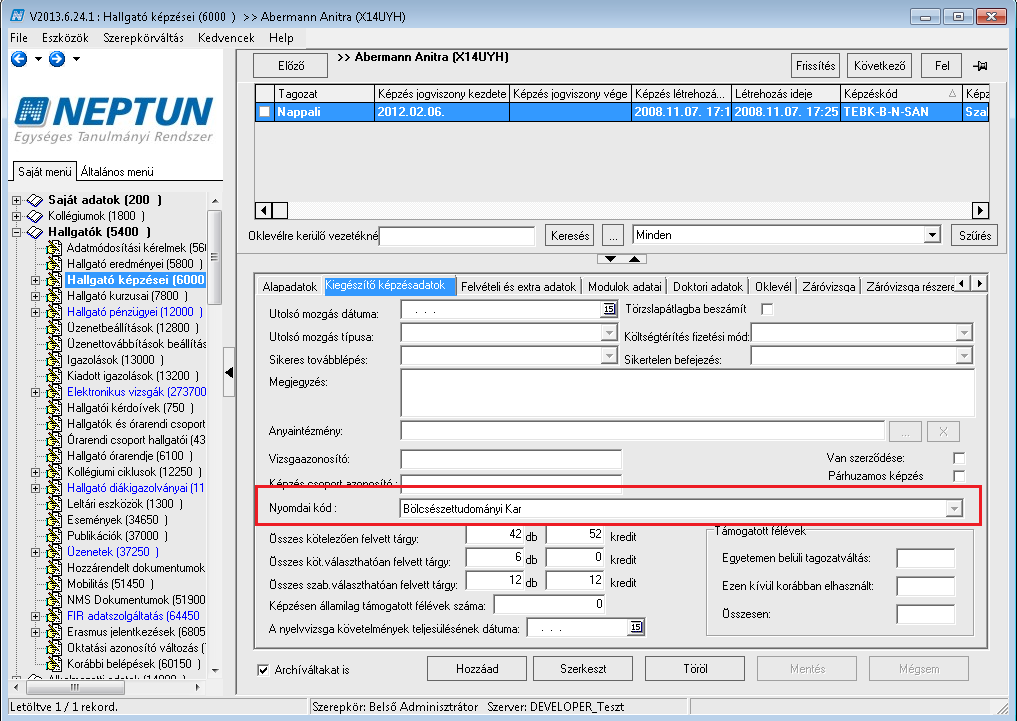This screenshot has width=1017, height=721.
Task: Click icon beside Adatmódosítási kérelmek
Action: tap(54, 248)
